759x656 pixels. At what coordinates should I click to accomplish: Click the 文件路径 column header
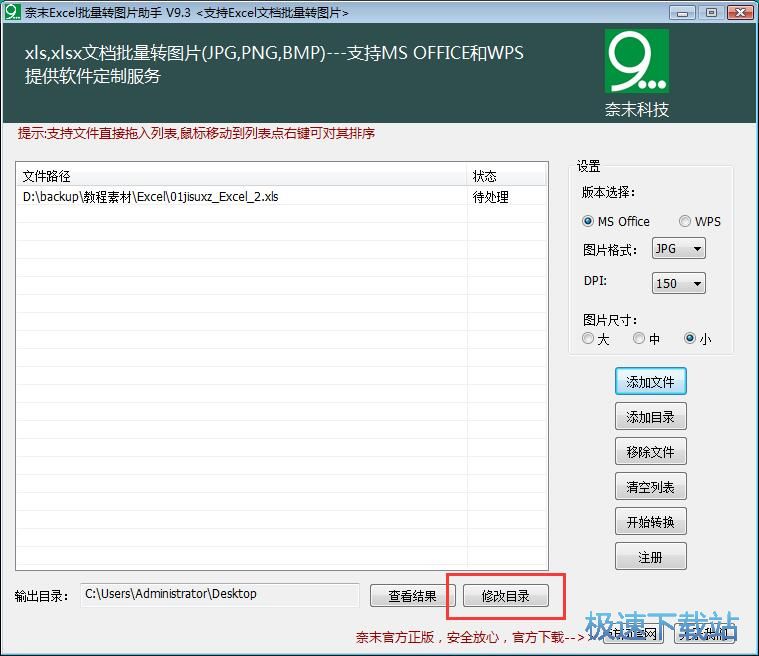(242, 176)
